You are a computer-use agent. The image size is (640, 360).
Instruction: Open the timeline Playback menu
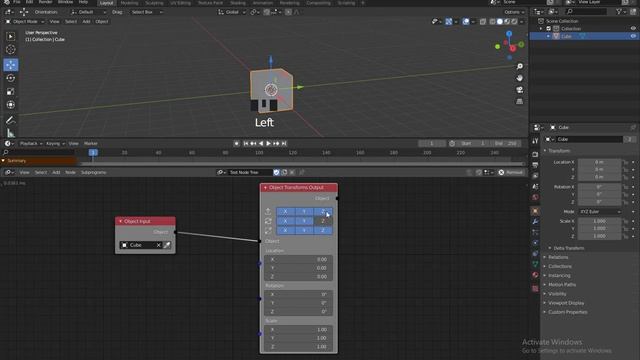pos(31,143)
